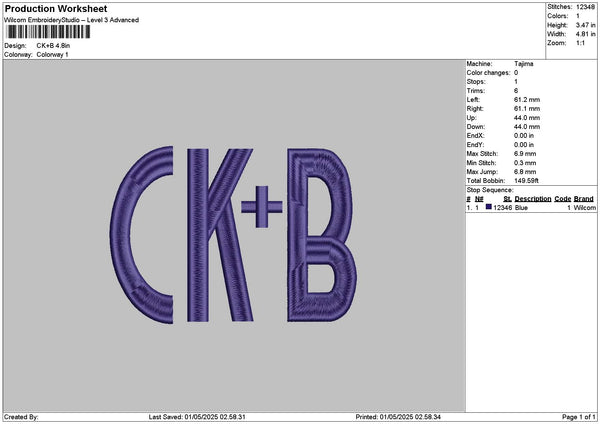
Task: Click the "Production Worksheet" title
Action: tap(56, 9)
